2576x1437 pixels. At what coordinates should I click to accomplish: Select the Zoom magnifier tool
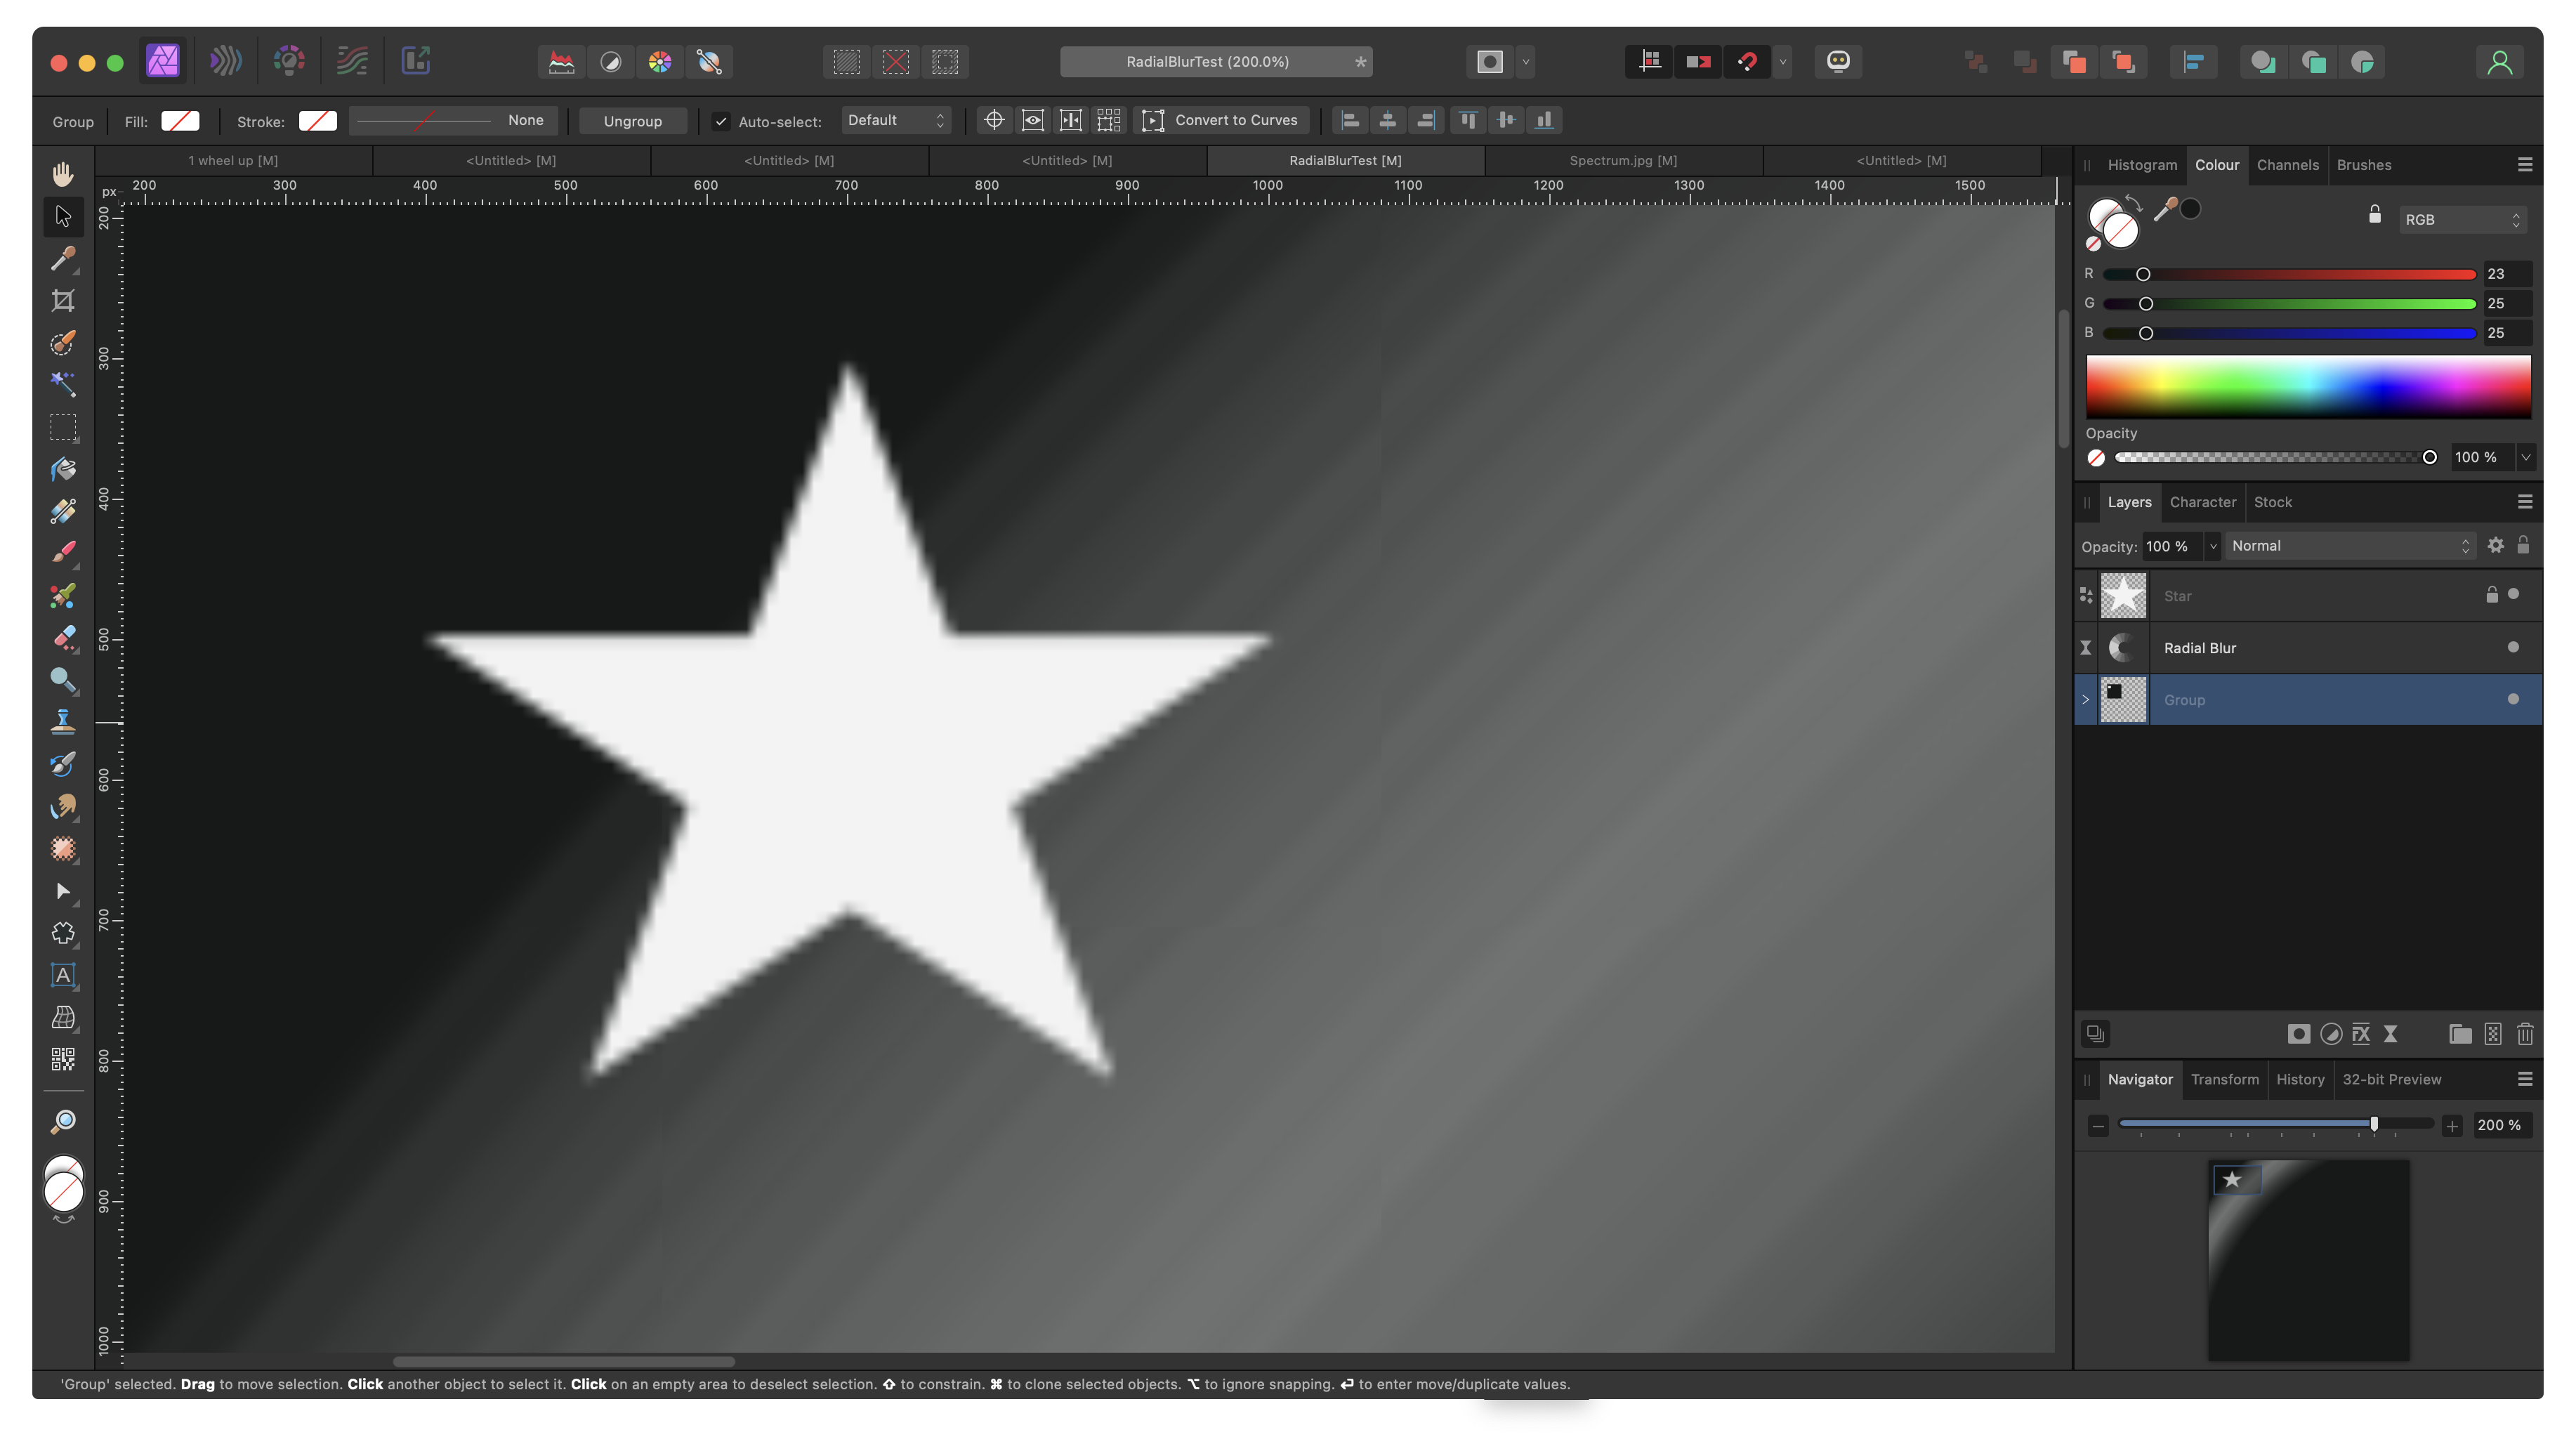[63, 1122]
